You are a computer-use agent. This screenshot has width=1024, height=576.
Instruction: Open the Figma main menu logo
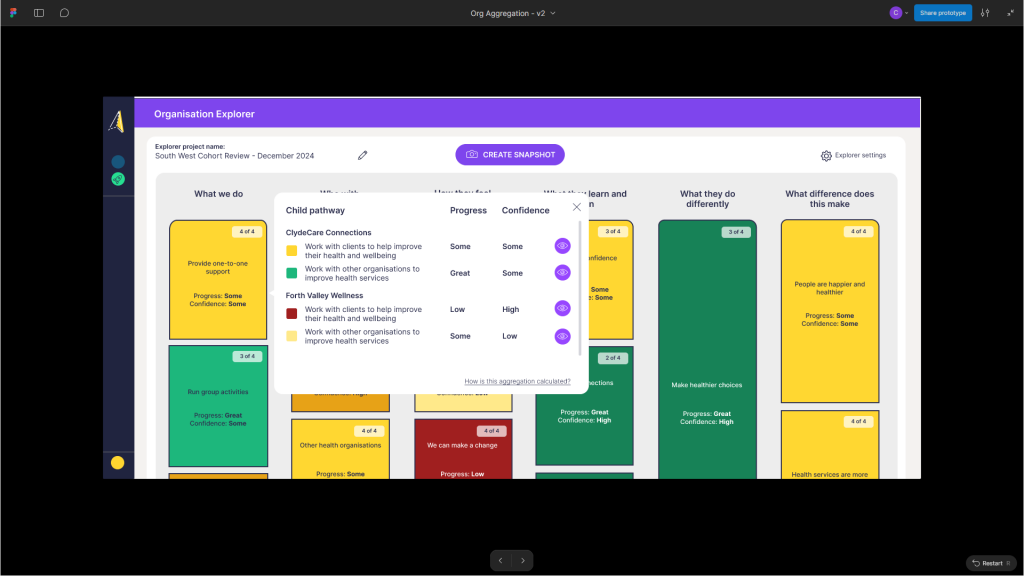13,13
